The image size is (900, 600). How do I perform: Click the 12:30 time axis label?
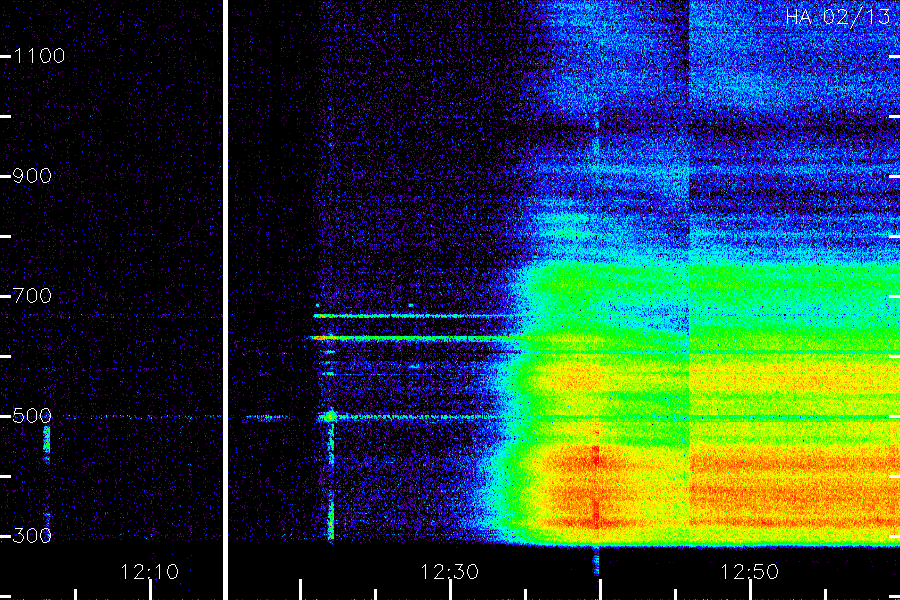coord(449,572)
